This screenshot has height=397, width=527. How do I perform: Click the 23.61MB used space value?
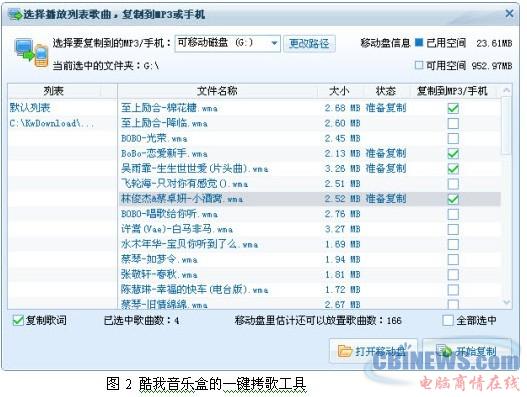click(x=494, y=43)
